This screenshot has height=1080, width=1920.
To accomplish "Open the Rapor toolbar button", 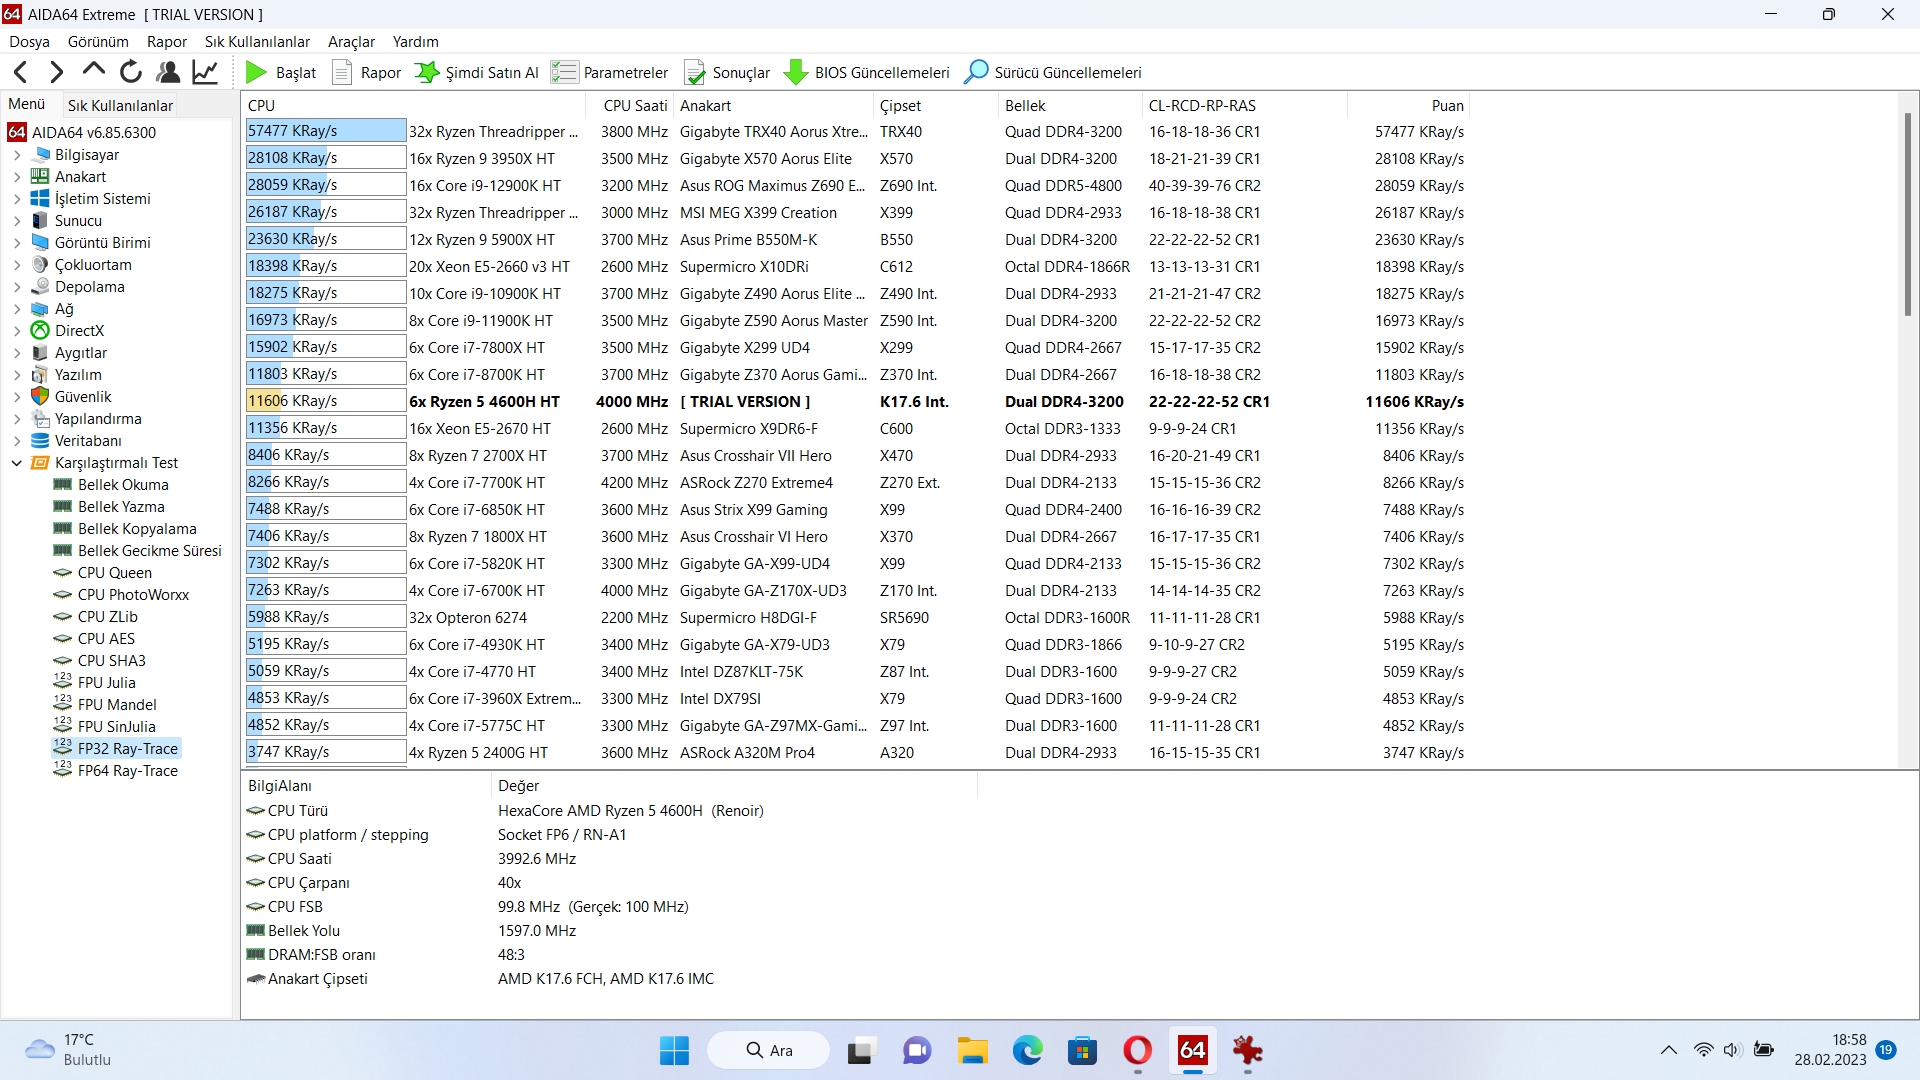I will coord(367,72).
